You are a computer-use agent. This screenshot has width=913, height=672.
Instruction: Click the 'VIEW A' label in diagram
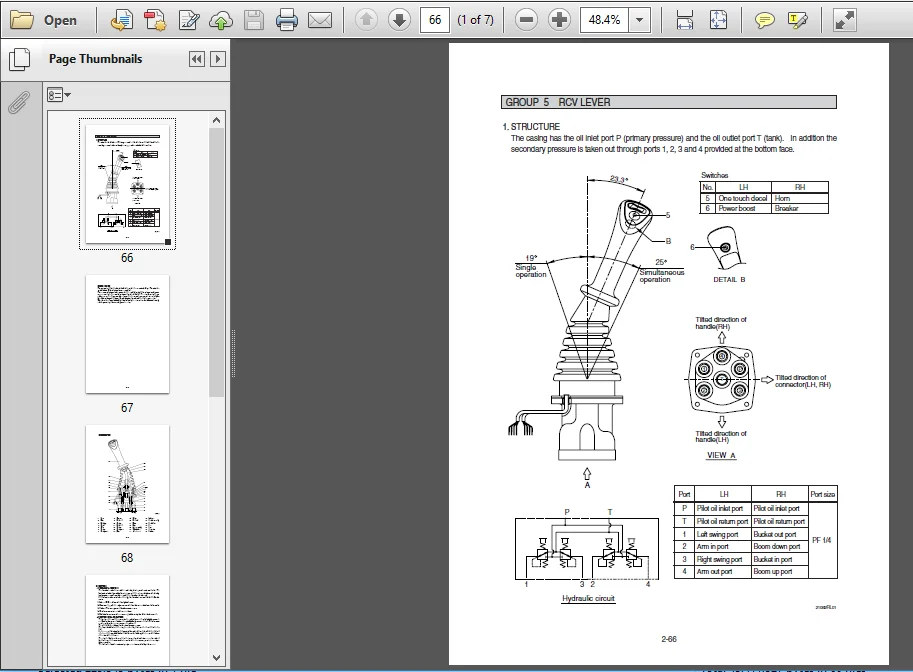pos(721,455)
